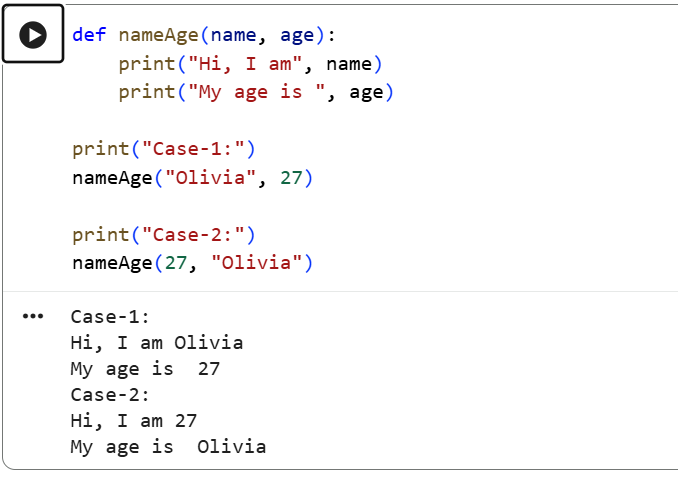This screenshot has height=483, width=678.
Task: Click the "Hi, I am" string in code
Action: pos(245,64)
